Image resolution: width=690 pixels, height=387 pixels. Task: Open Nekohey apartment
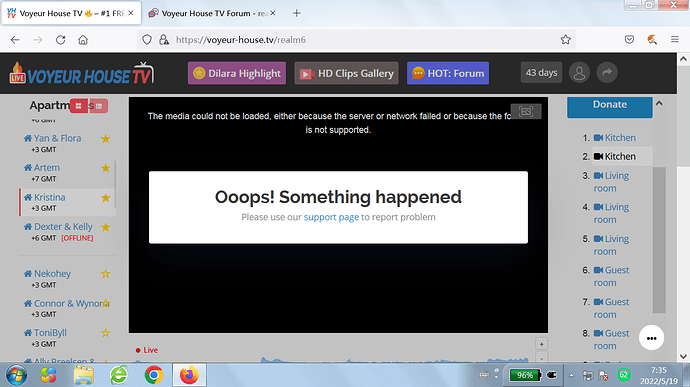pyautogui.click(x=52, y=273)
